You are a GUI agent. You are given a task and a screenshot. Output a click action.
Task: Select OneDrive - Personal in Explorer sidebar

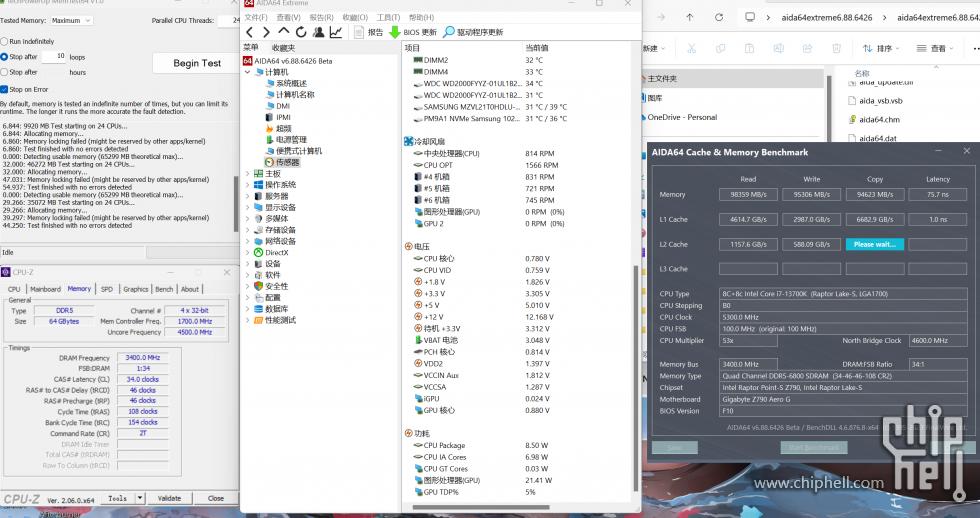(x=682, y=117)
